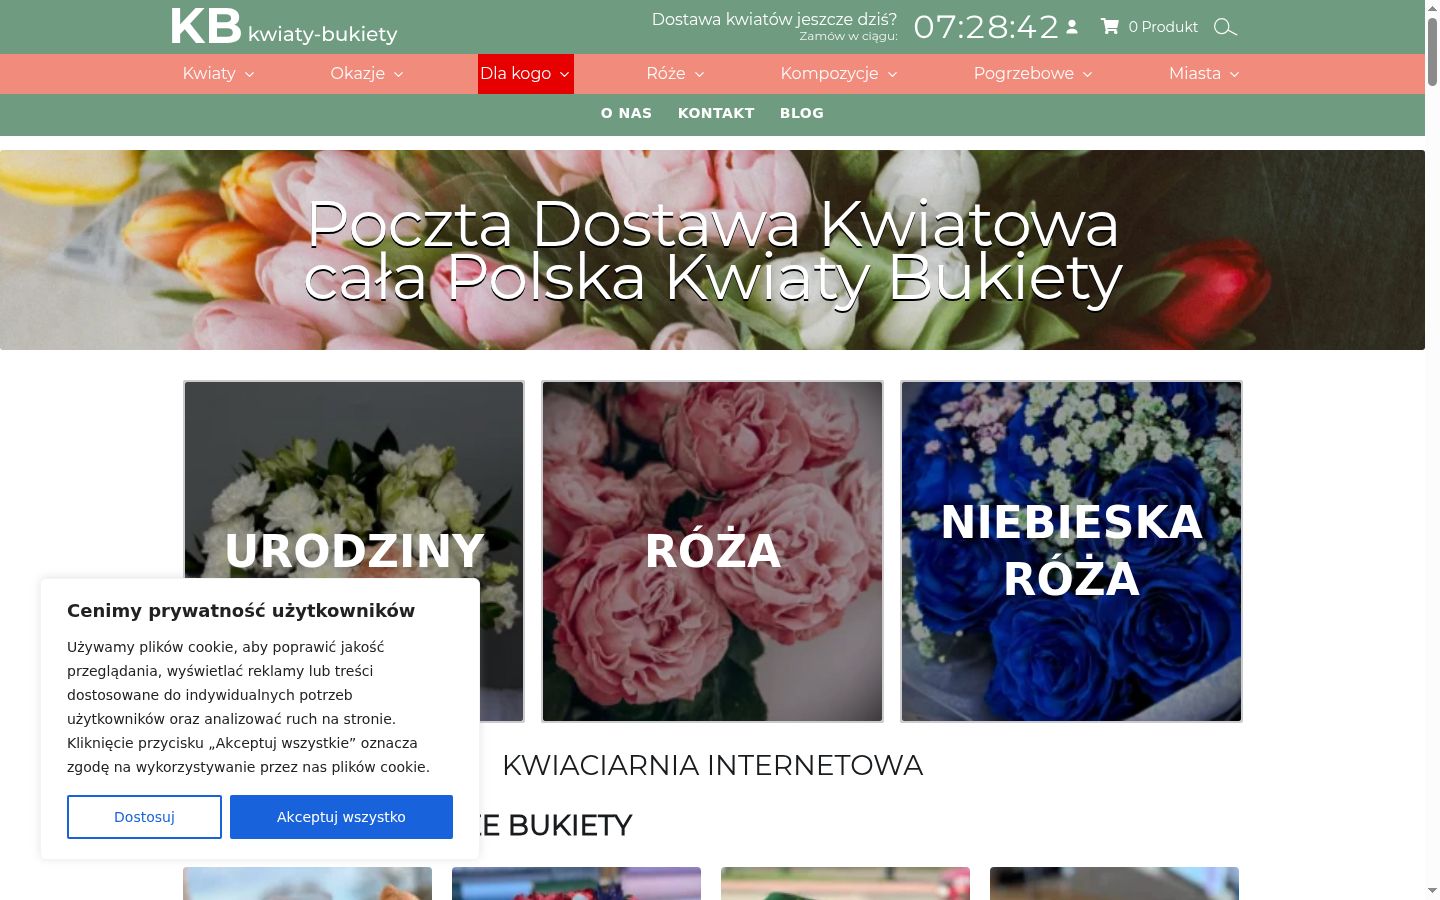Open the shopping cart icon
This screenshot has height=900, width=1440.
click(x=1109, y=27)
